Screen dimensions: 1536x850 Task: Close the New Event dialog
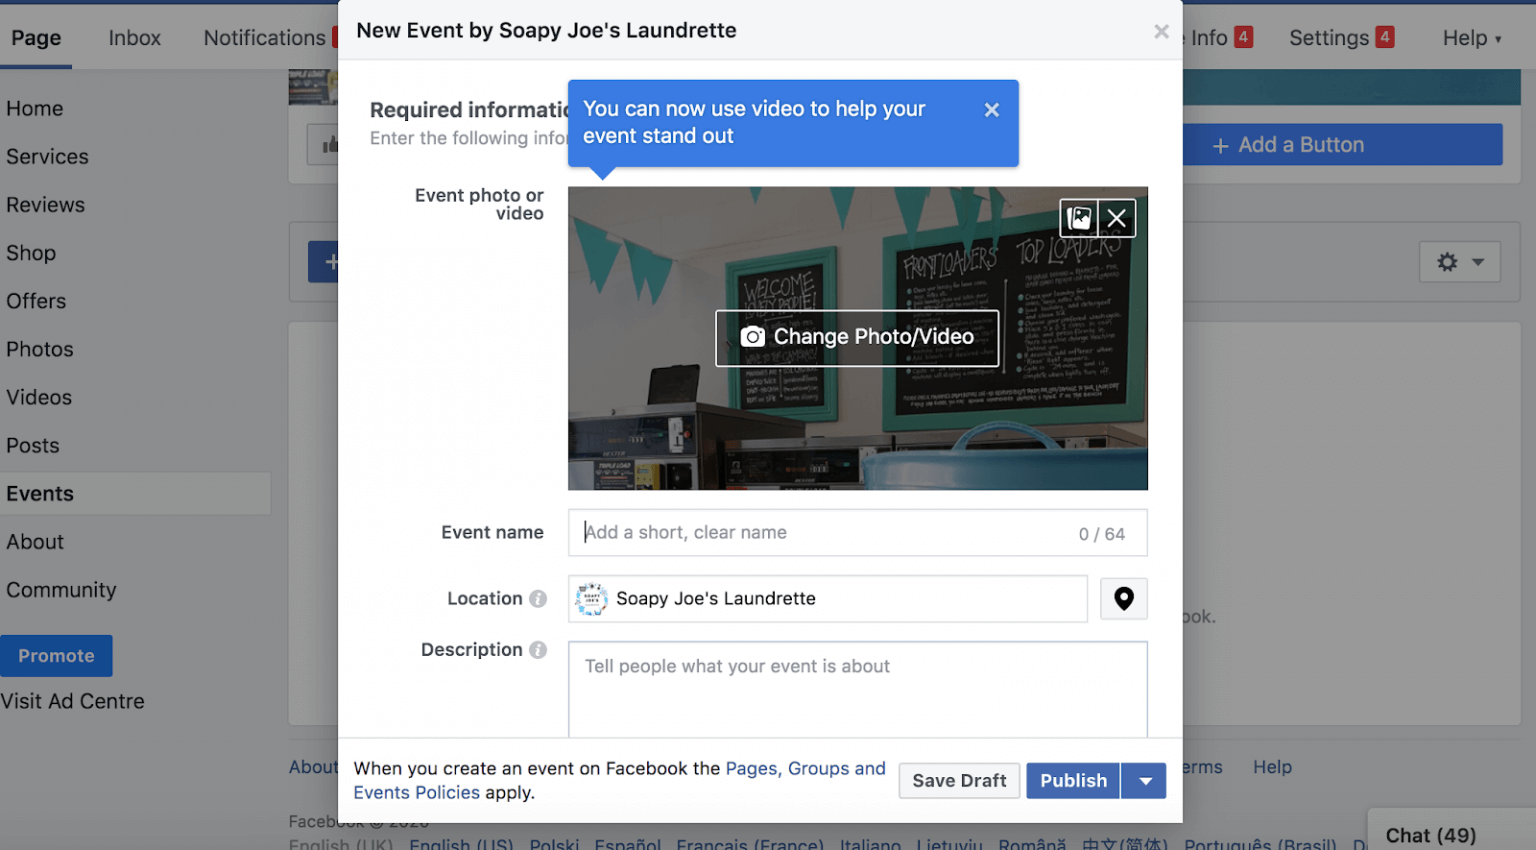point(1161,31)
